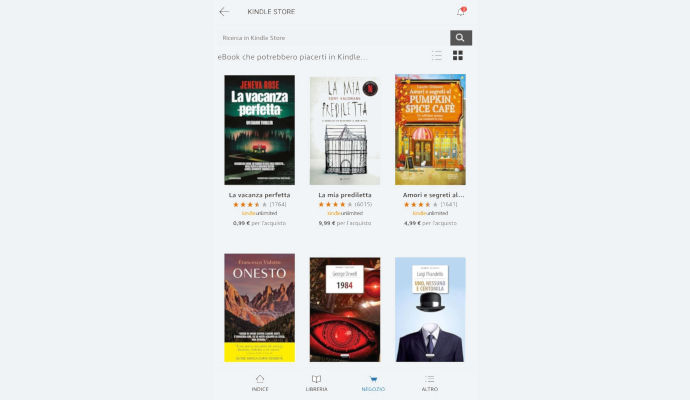Switch to list view layout
690x400 pixels.
point(437,55)
